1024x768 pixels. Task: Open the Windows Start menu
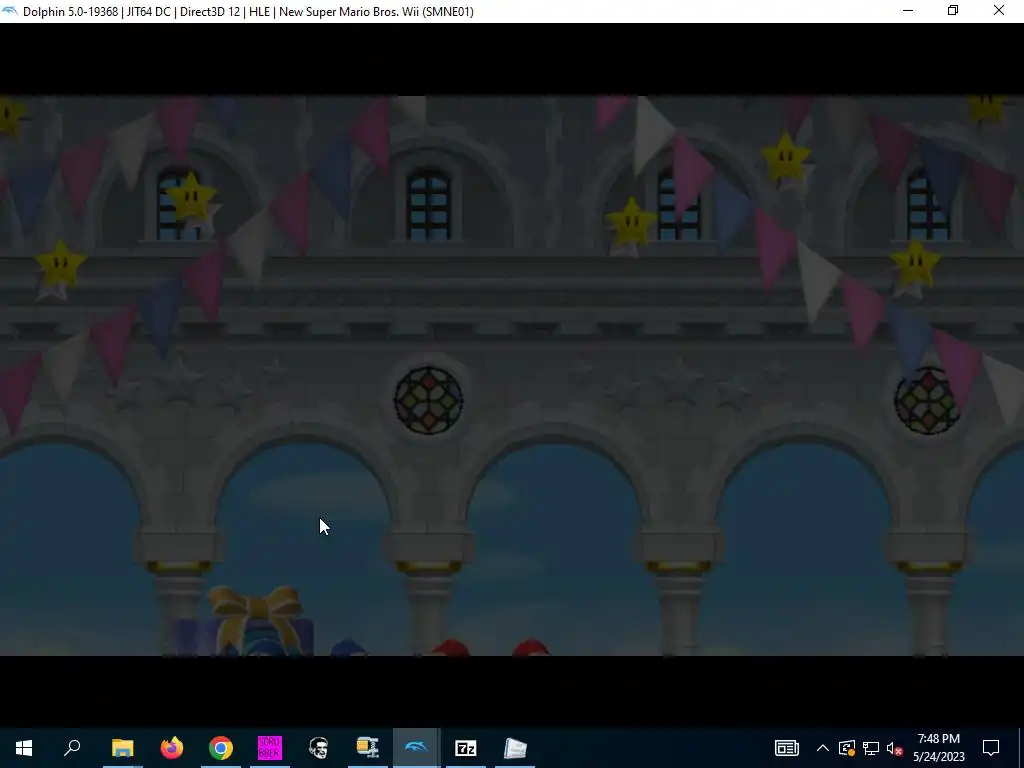coord(24,748)
